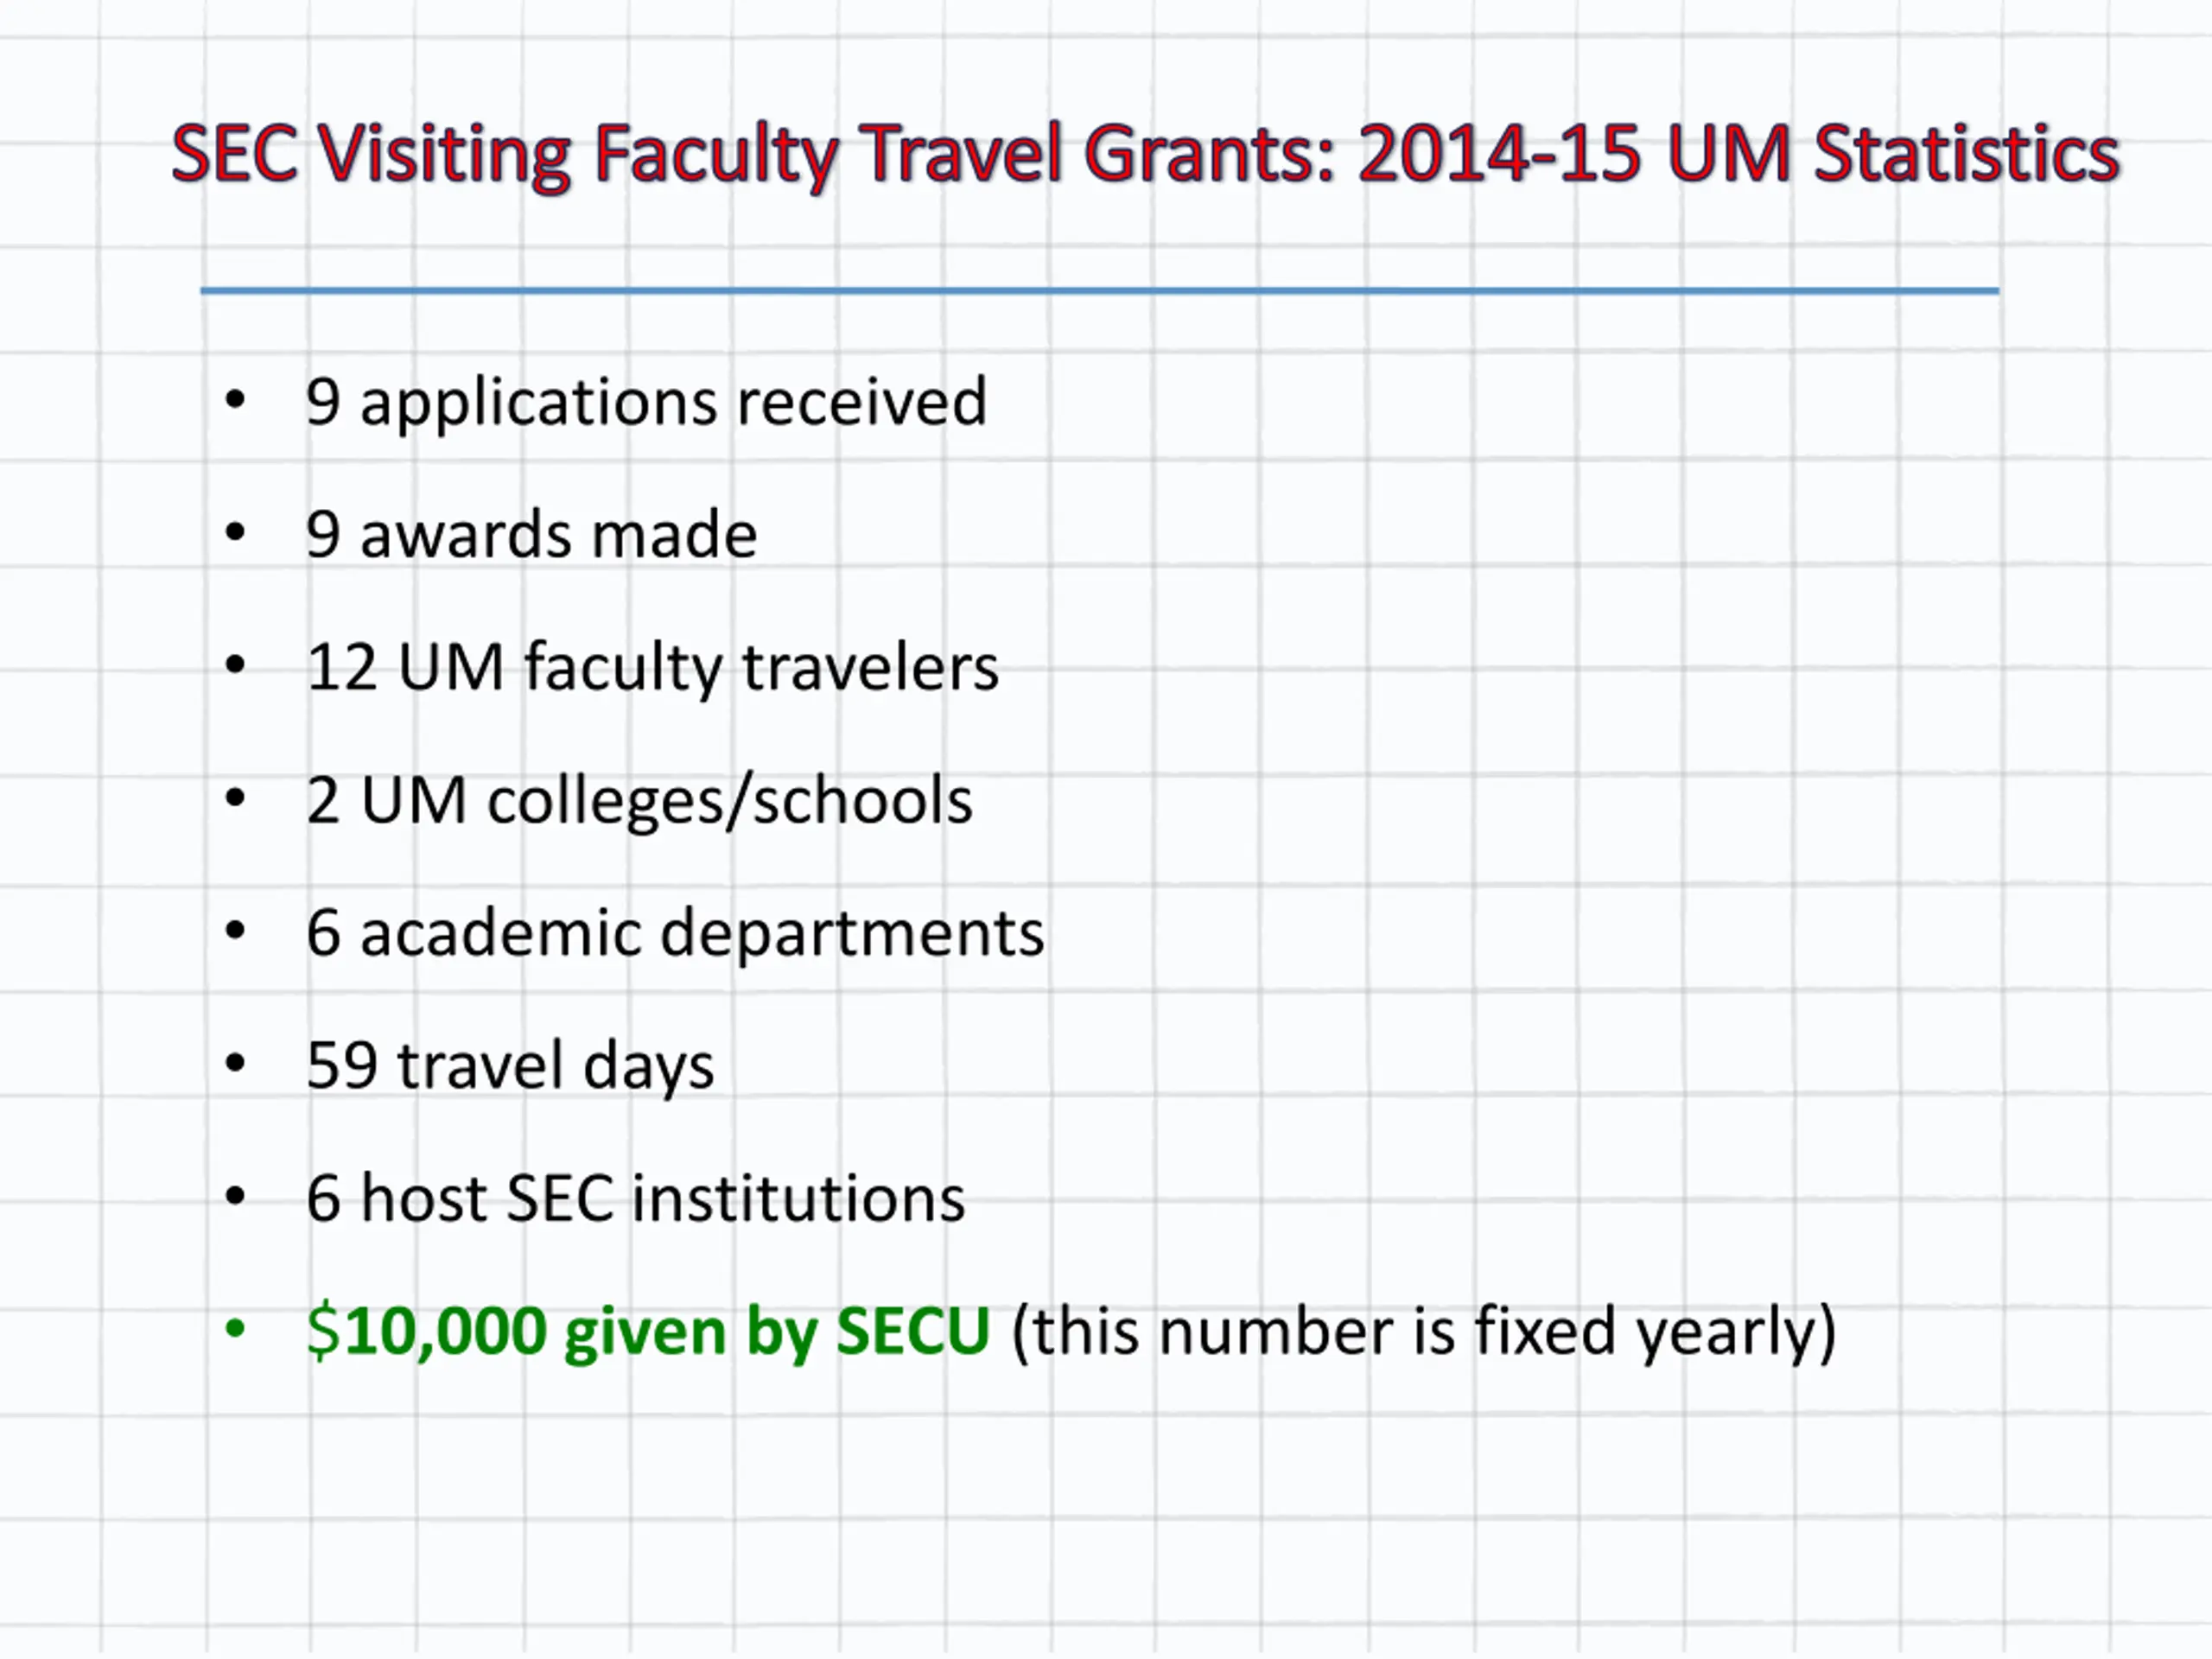Click the "12 UM faculty travelers" text
The width and height of the screenshot is (2212, 1659).
tap(652, 668)
